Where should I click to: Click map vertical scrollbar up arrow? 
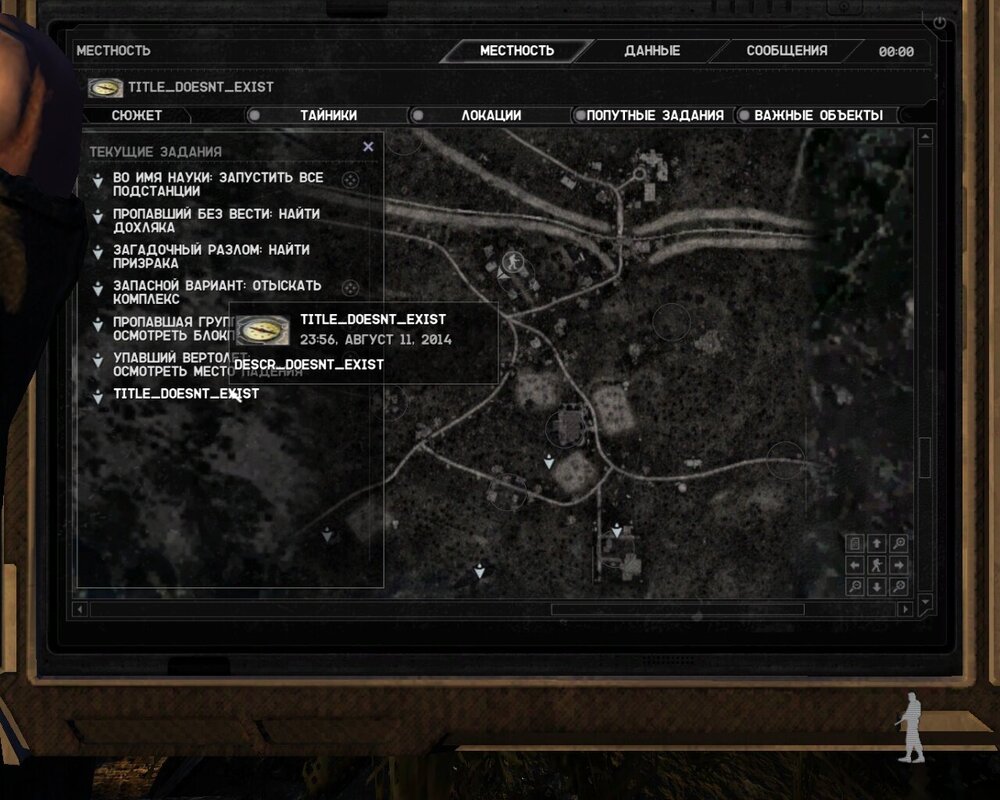[x=925, y=136]
